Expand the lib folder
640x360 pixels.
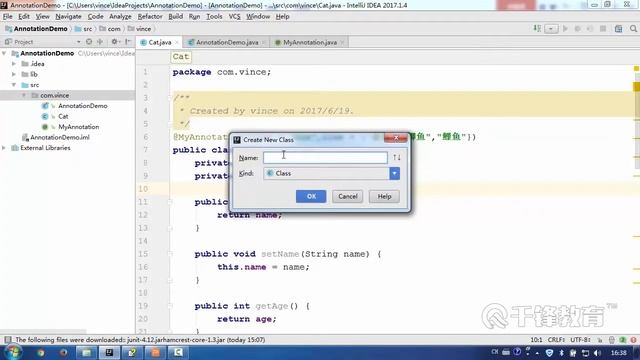[x=14, y=75]
